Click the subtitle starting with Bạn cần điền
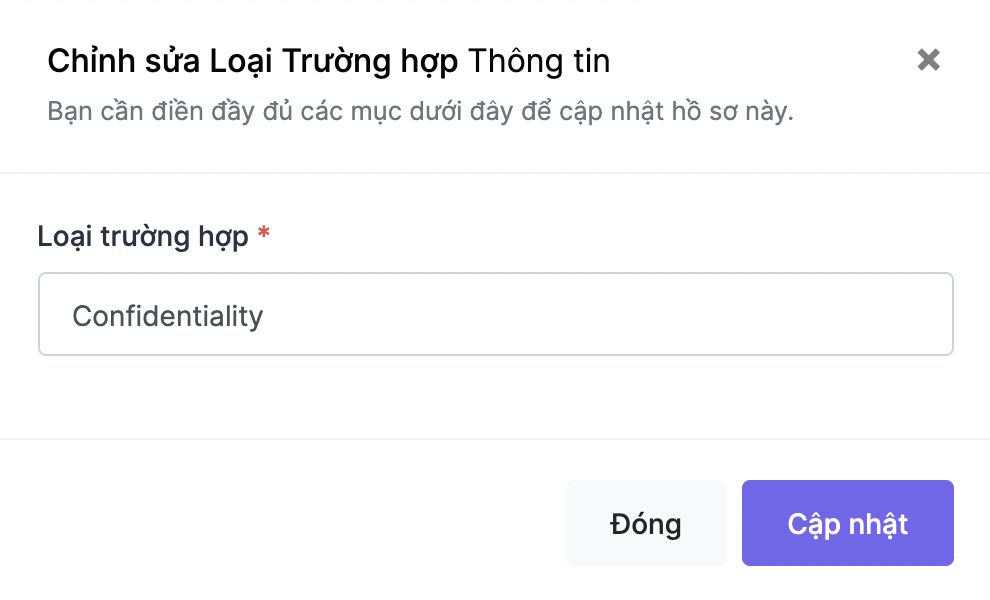This screenshot has width=990, height=600. (420, 112)
